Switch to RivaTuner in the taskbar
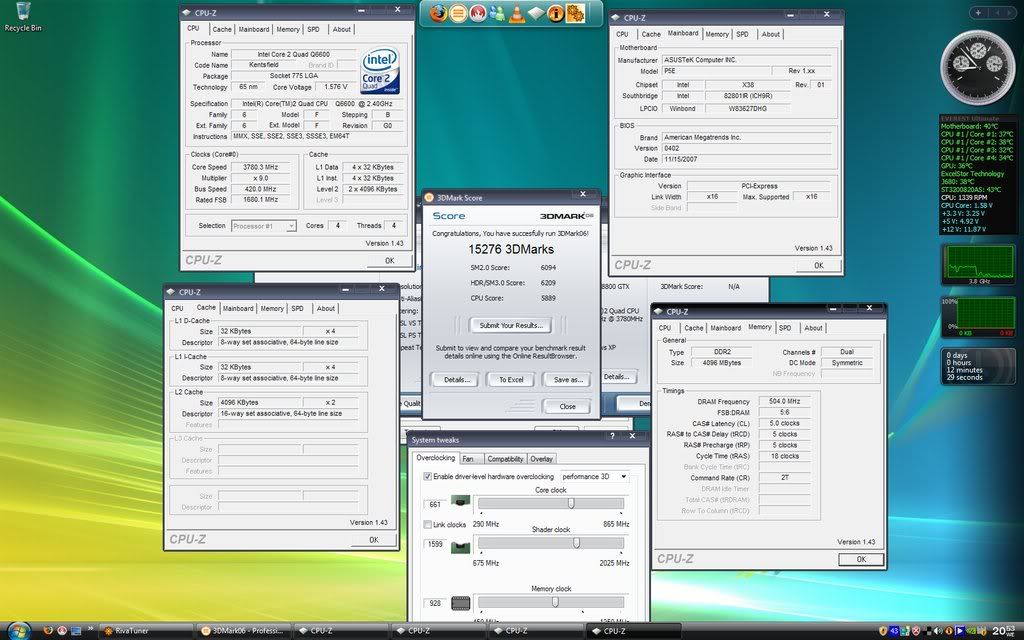Image resolution: width=1024 pixels, height=640 pixels. 146,631
